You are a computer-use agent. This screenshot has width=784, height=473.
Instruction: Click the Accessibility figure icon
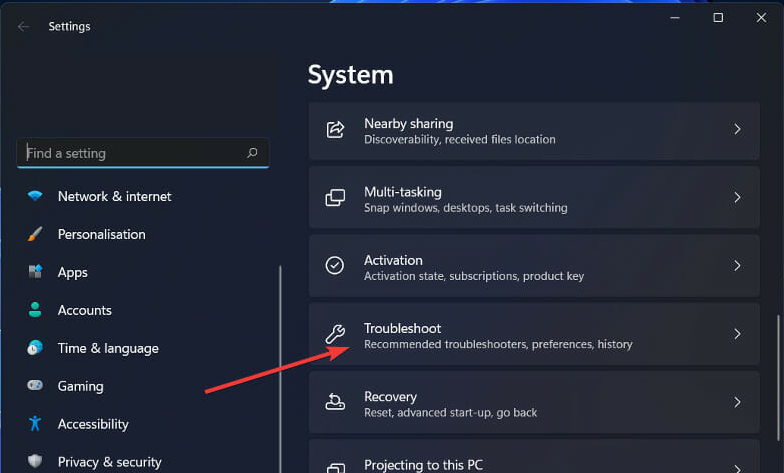pos(35,424)
